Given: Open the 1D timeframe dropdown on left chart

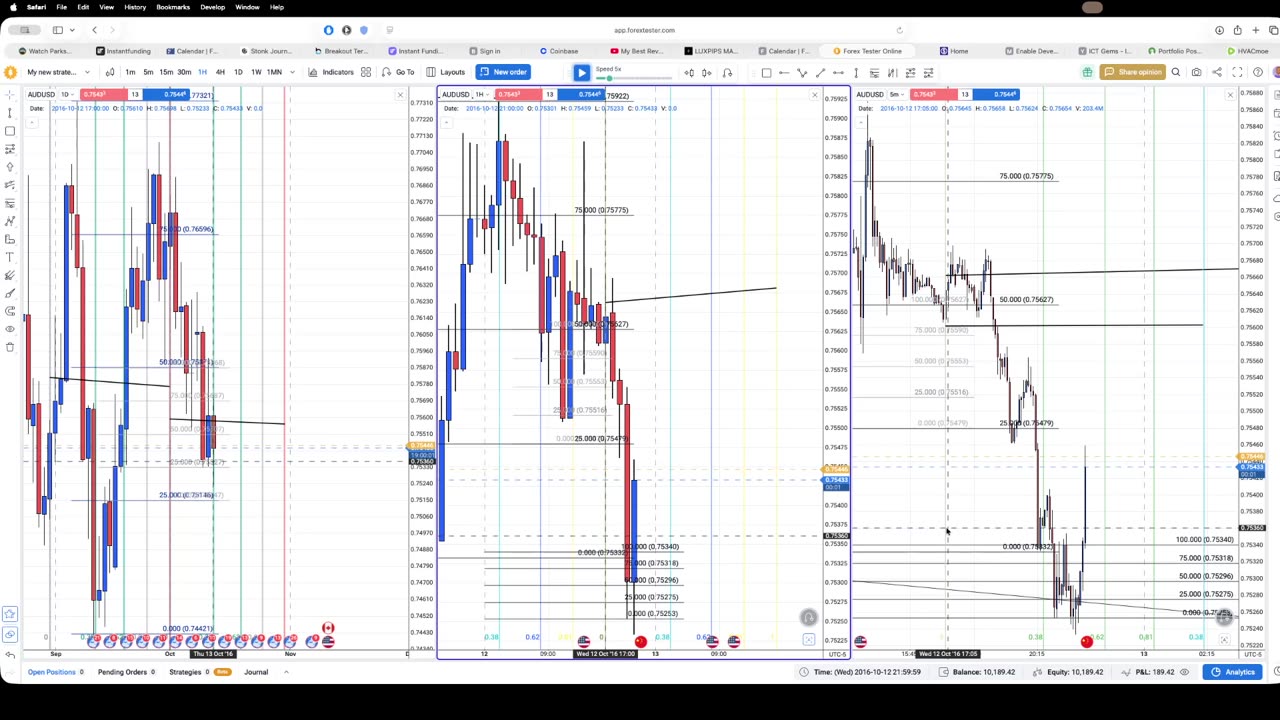Looking at the screenshot, I should click(67, 95).
